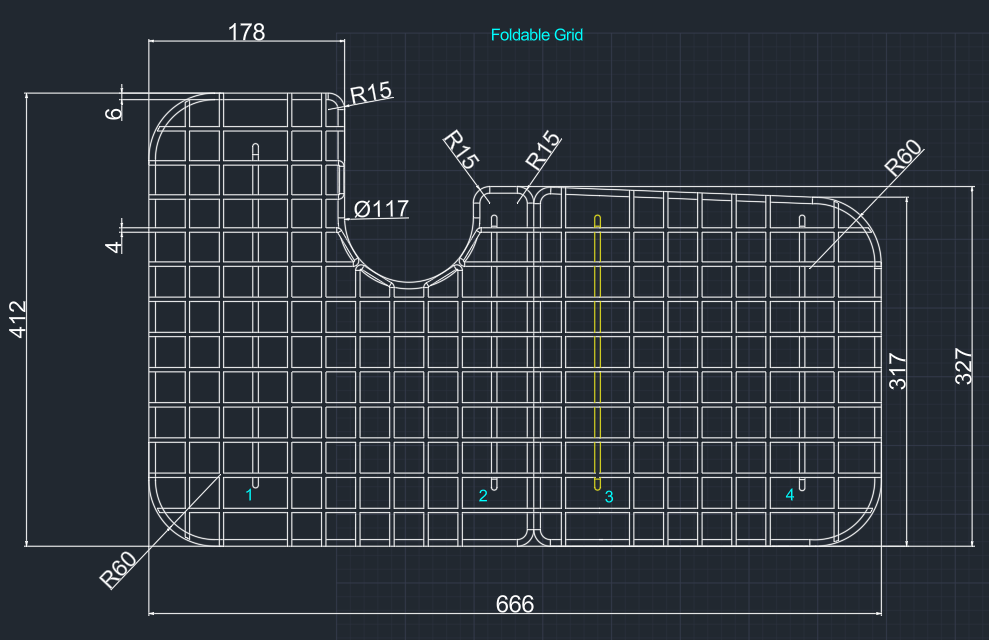
Task: Select the 4 spacing dimension text
Action: click(x=114, y=246)
